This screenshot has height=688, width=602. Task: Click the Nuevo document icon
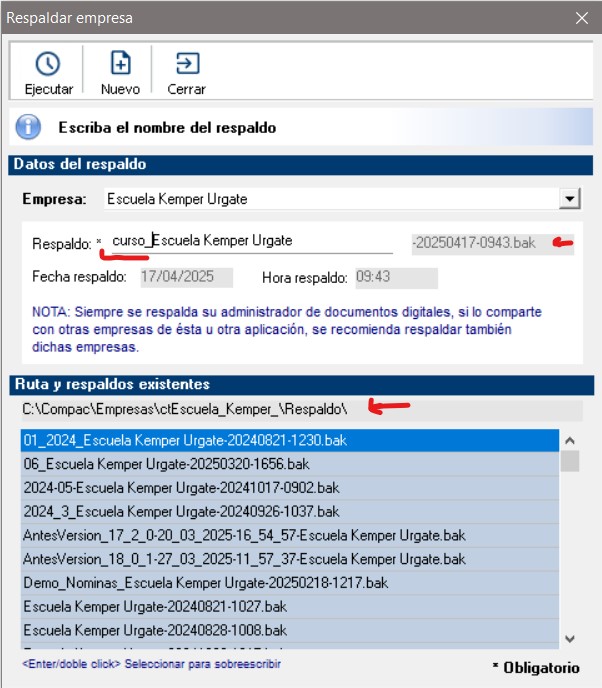[x=120, y=64]
